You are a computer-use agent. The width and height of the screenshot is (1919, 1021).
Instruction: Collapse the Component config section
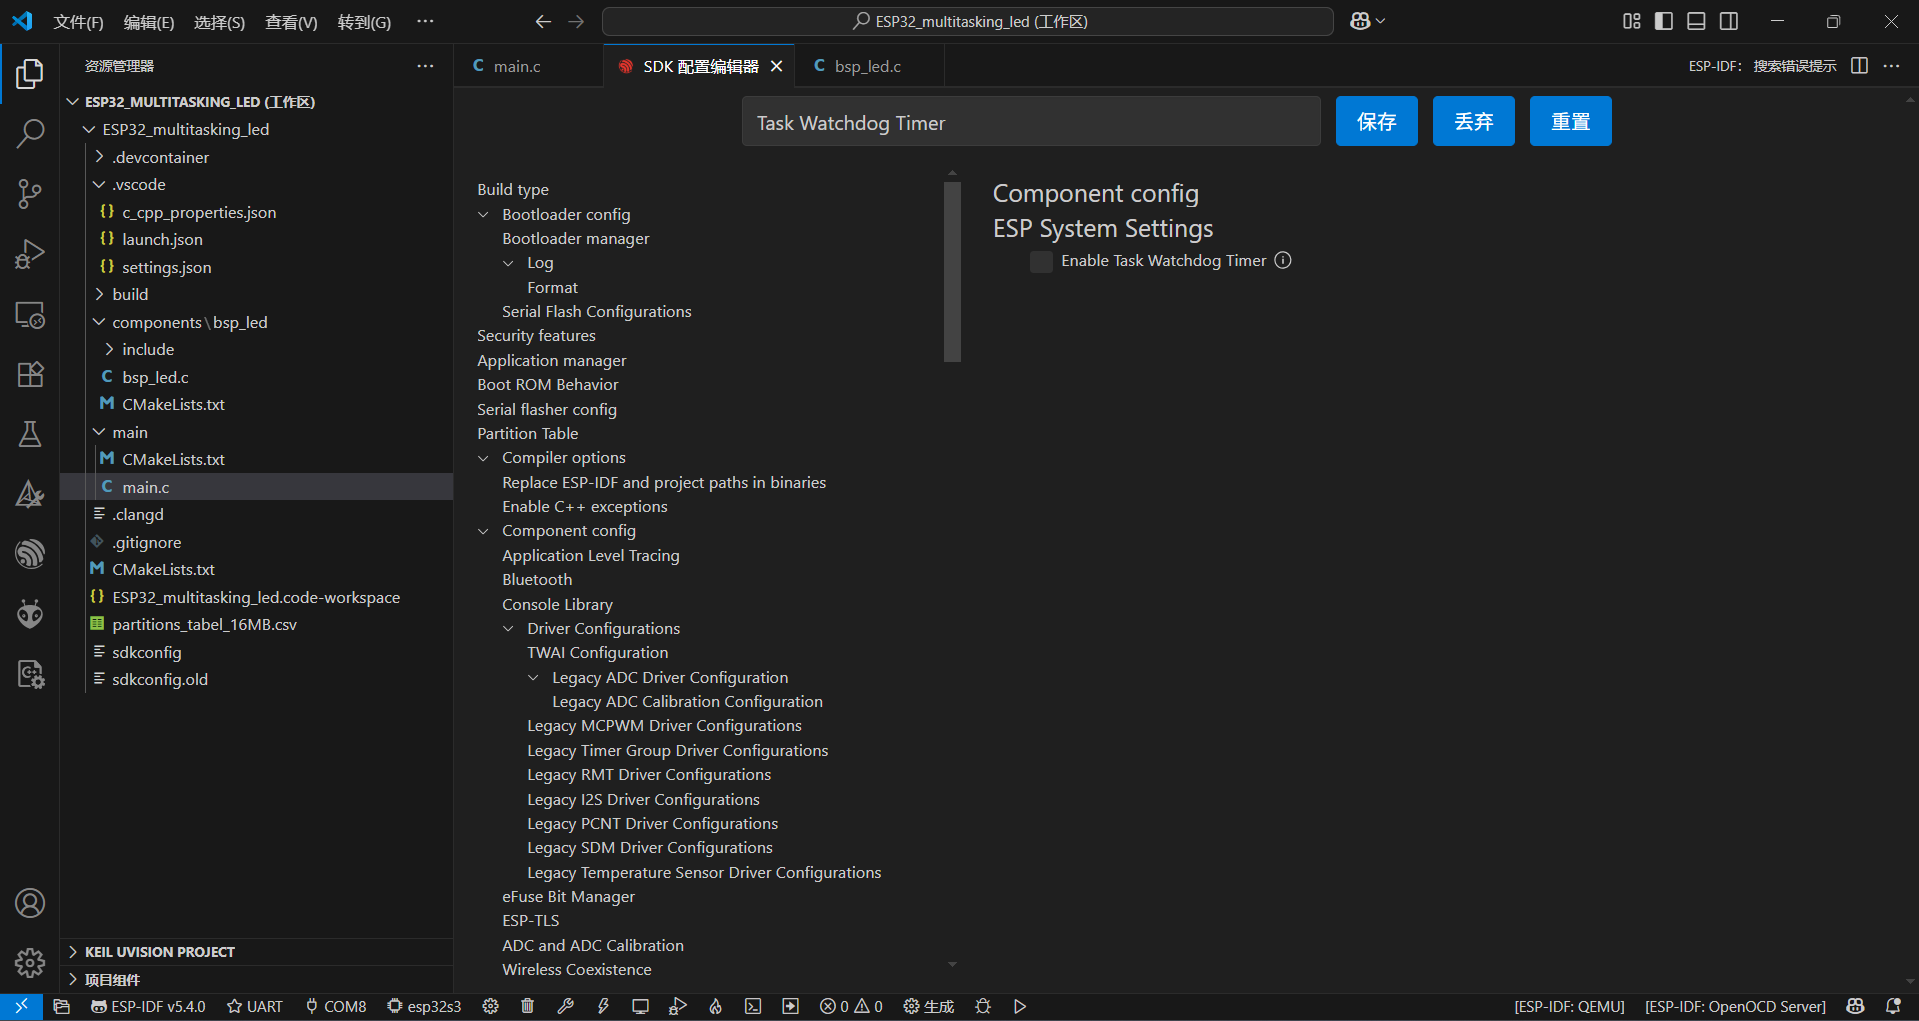click(484, 531)
